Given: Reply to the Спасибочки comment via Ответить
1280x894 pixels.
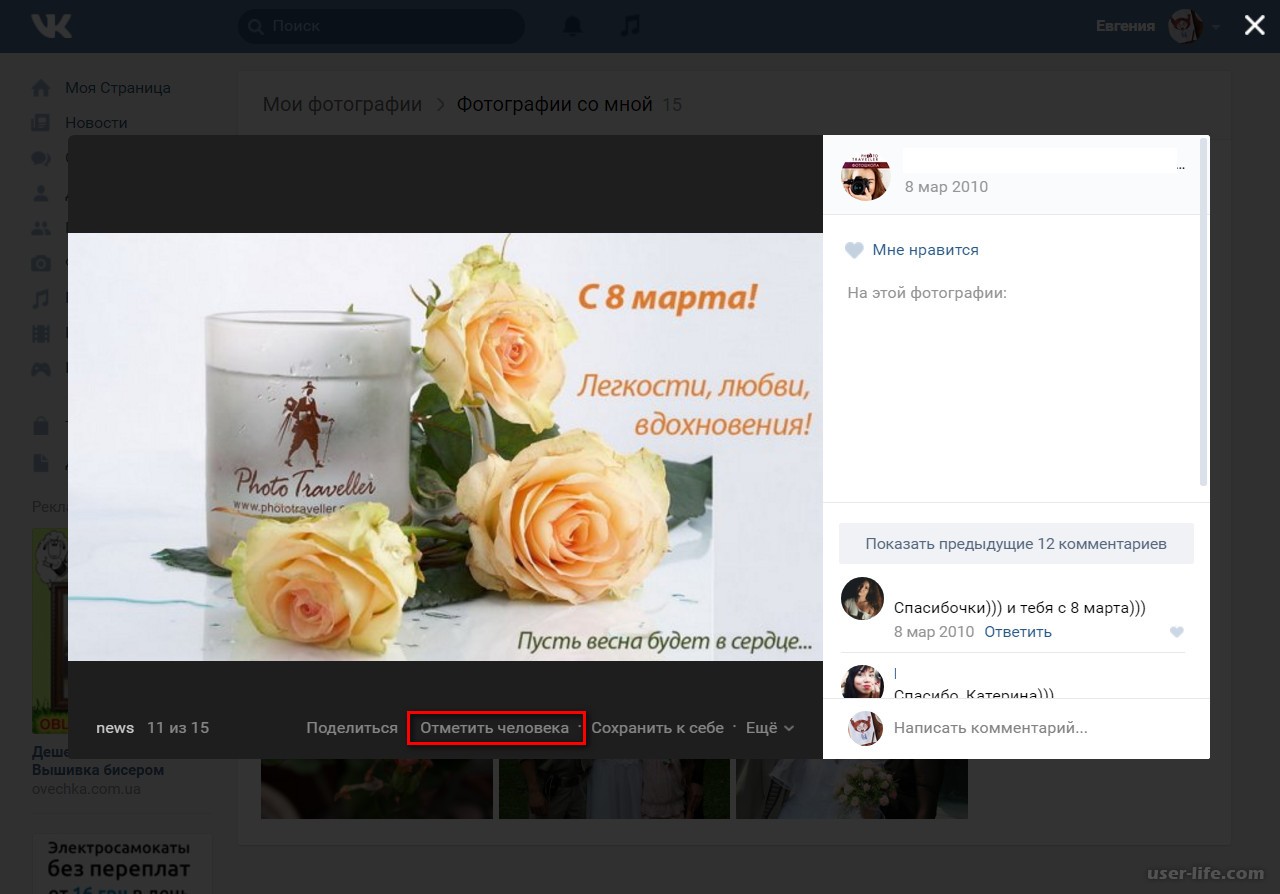Looking at the screenshot, I should pyautogui.click(x=1018, y=632).
